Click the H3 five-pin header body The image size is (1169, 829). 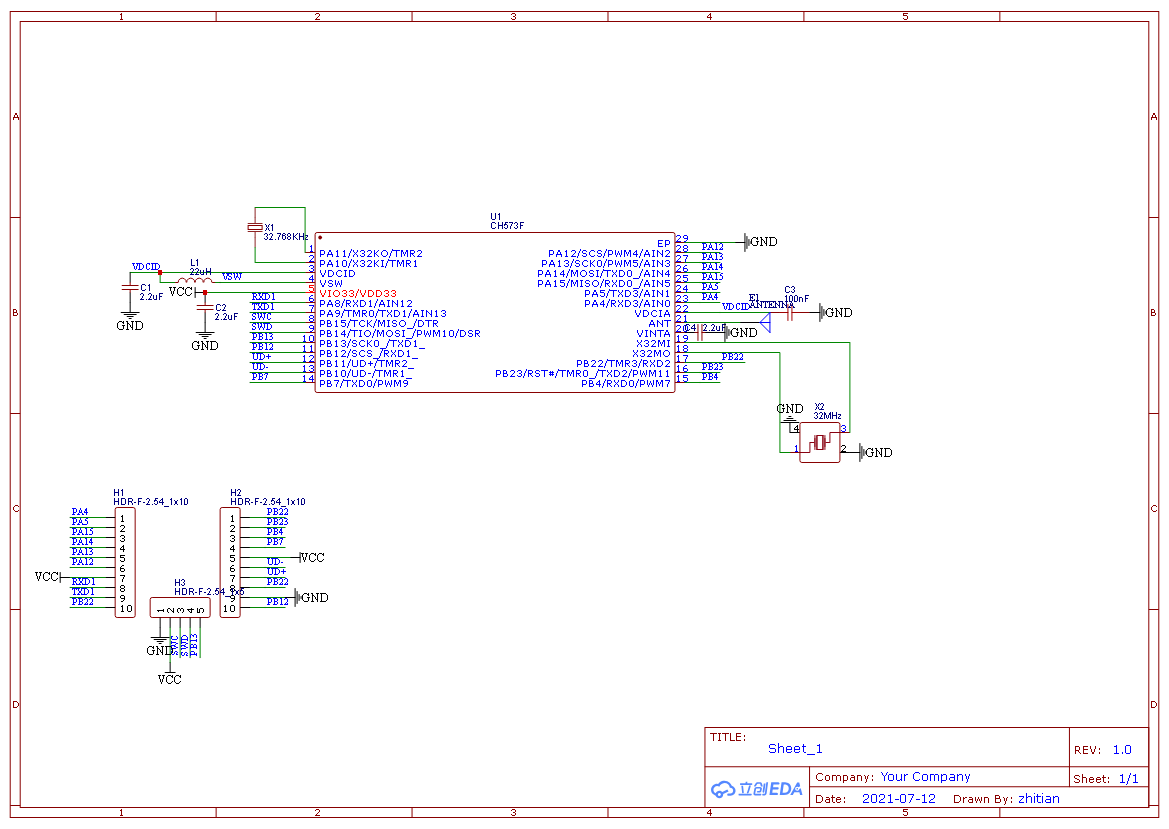click(x=179, y=608)
